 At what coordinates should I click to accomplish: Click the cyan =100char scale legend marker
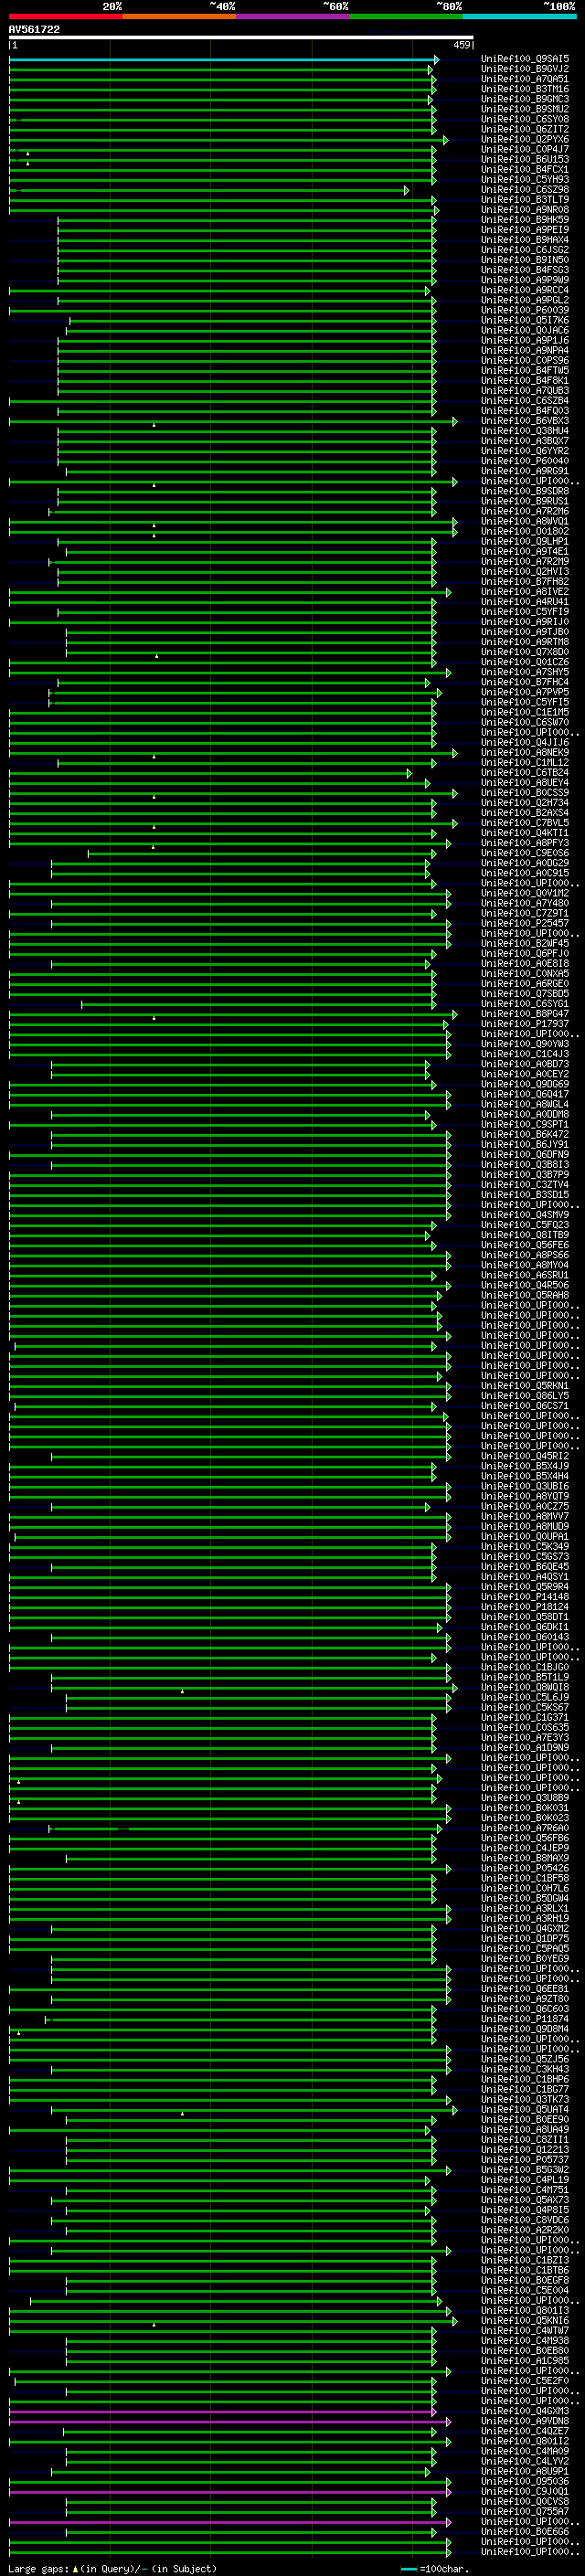[409, 2569]
